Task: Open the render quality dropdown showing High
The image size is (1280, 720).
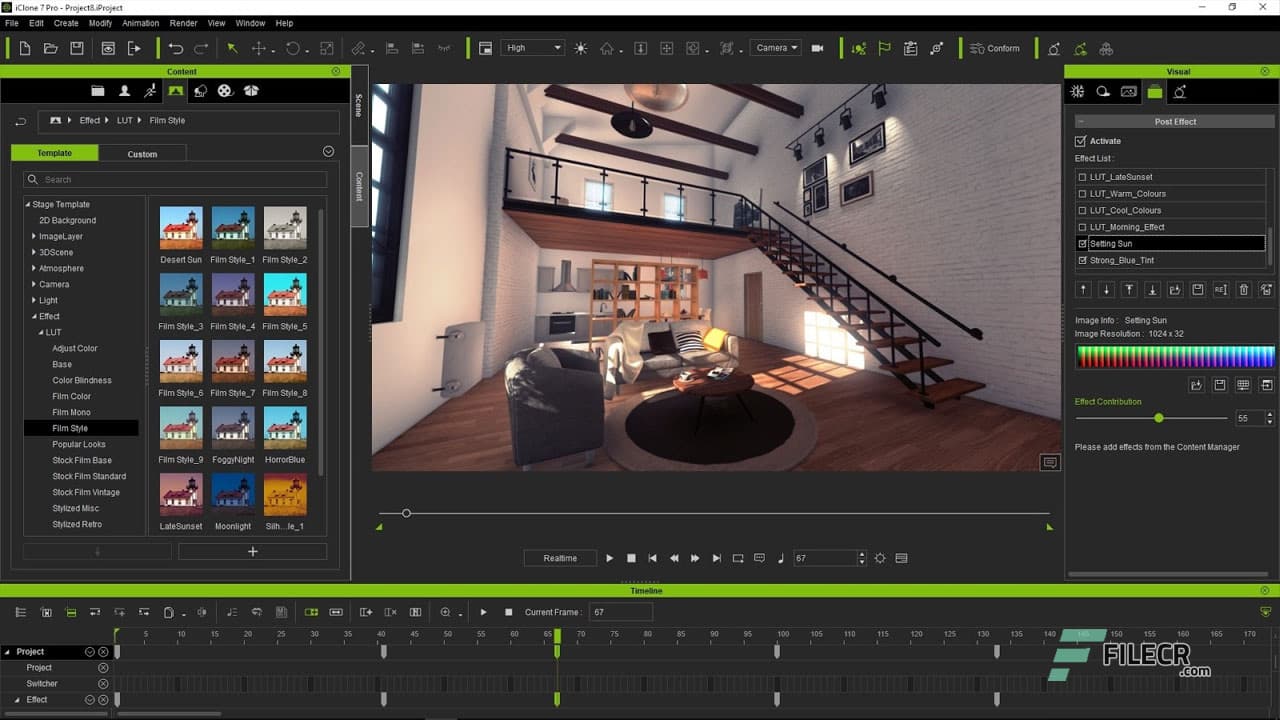Action: pos(532,47)
